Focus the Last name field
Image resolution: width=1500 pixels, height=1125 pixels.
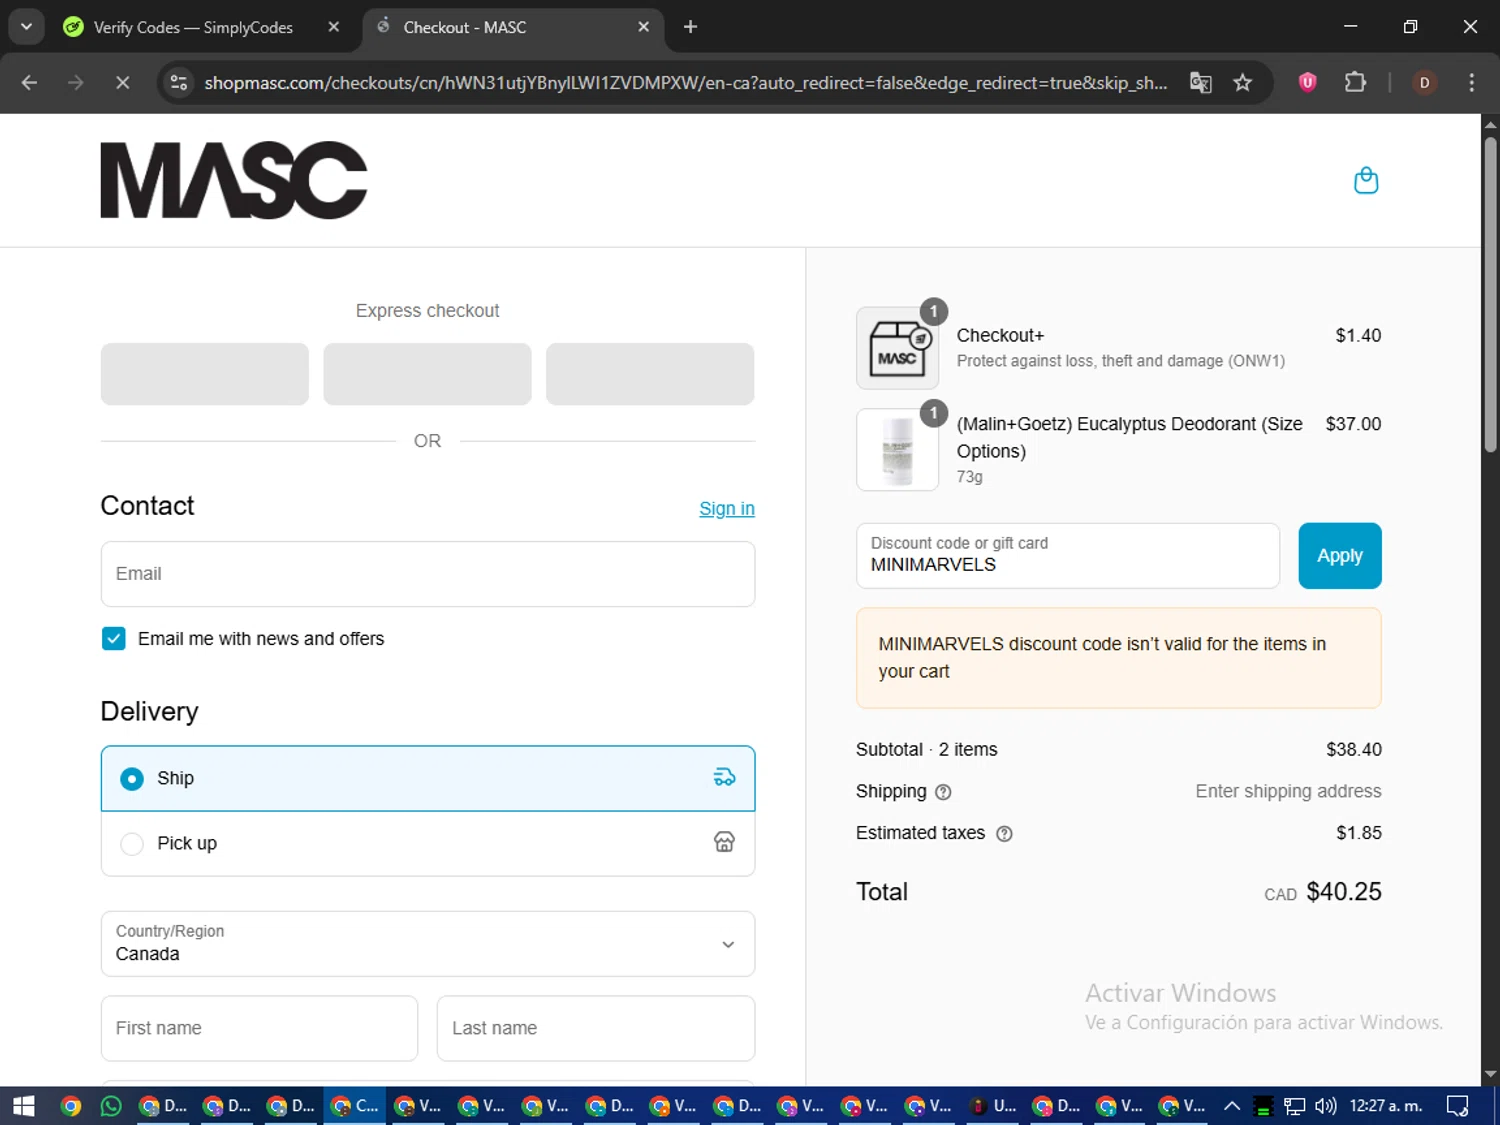pos(596,1028)
